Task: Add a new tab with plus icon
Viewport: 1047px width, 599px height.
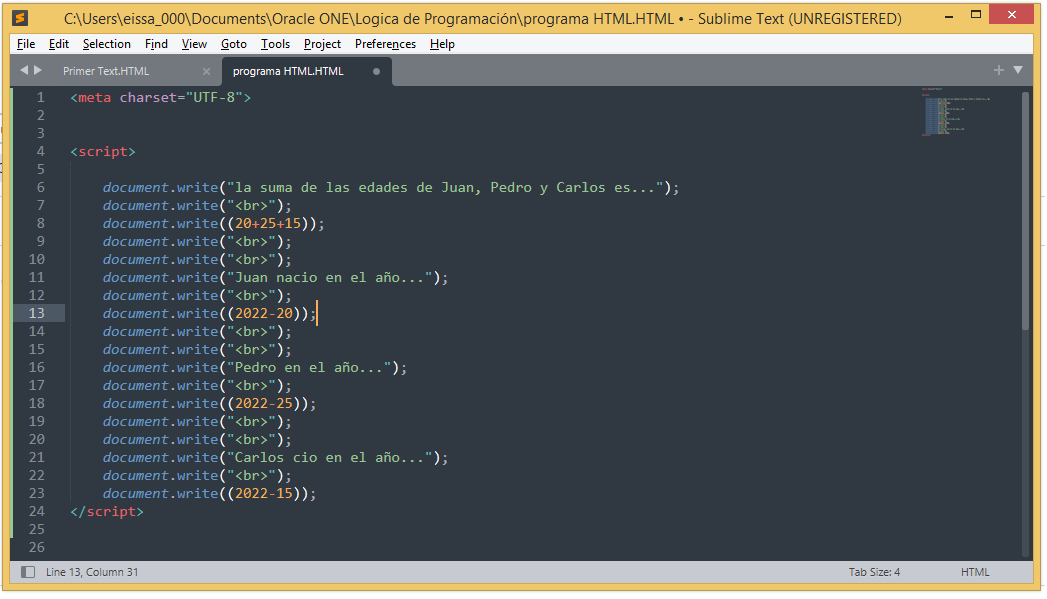Action: pyautogui.click(x=999, y=70)
